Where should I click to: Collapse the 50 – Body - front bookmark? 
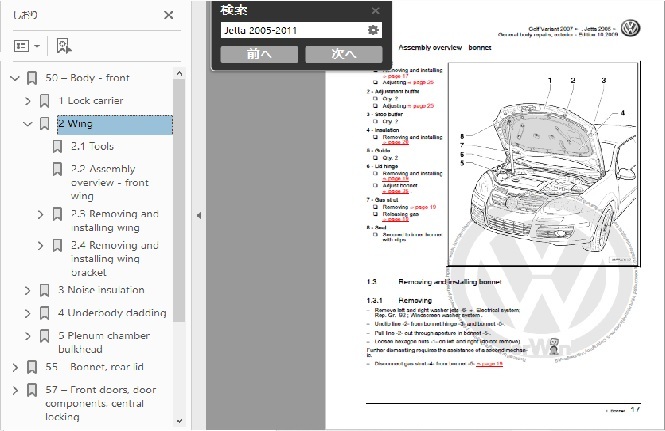(x=15, y=78)
